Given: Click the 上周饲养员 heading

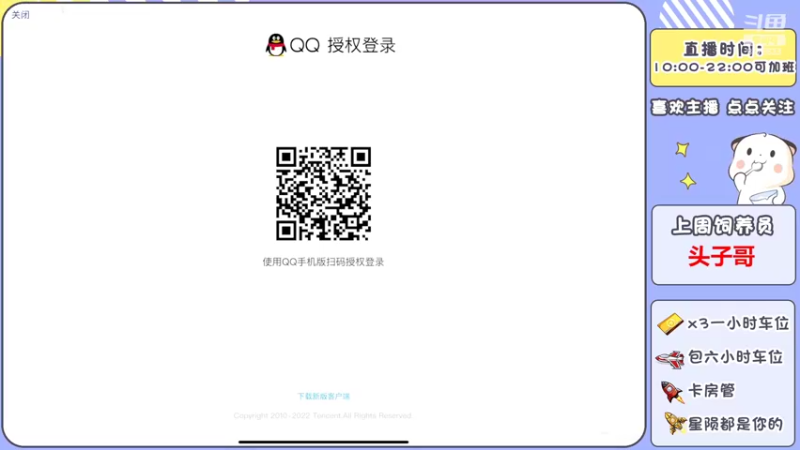Looking at the screenshot, I should click(x=722, y=226).
